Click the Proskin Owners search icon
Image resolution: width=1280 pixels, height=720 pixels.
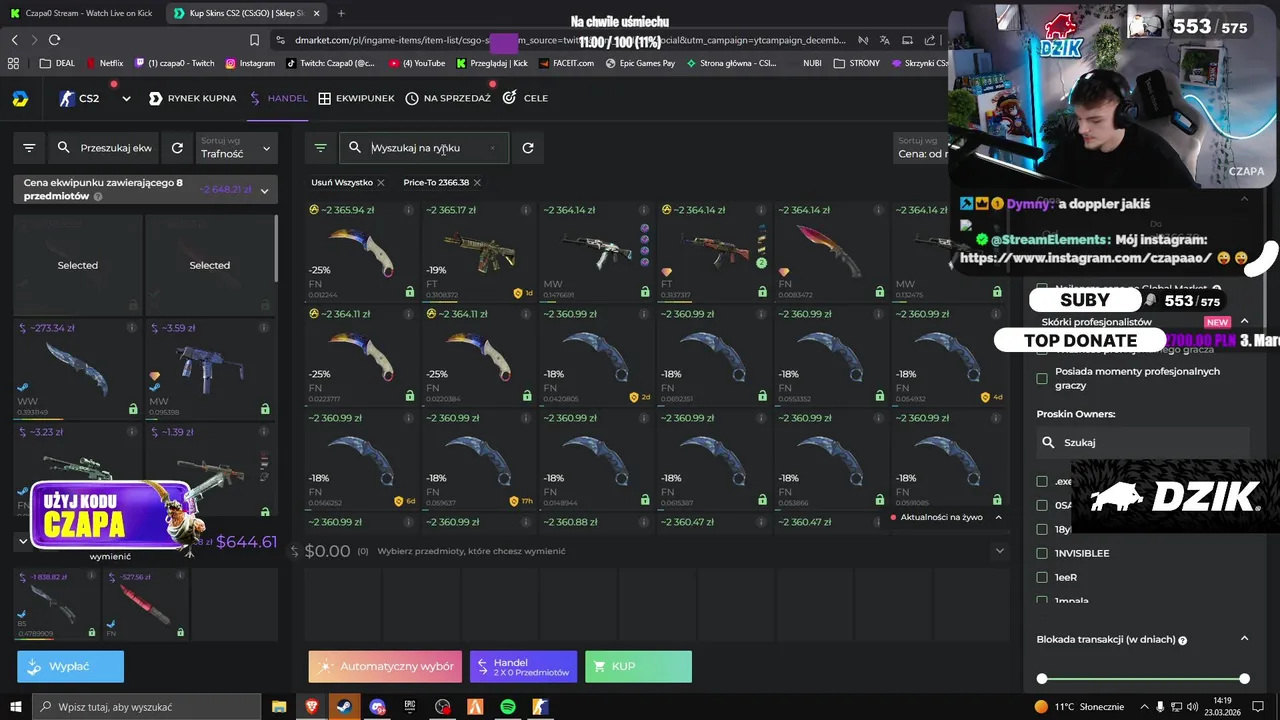point(1048,442)
